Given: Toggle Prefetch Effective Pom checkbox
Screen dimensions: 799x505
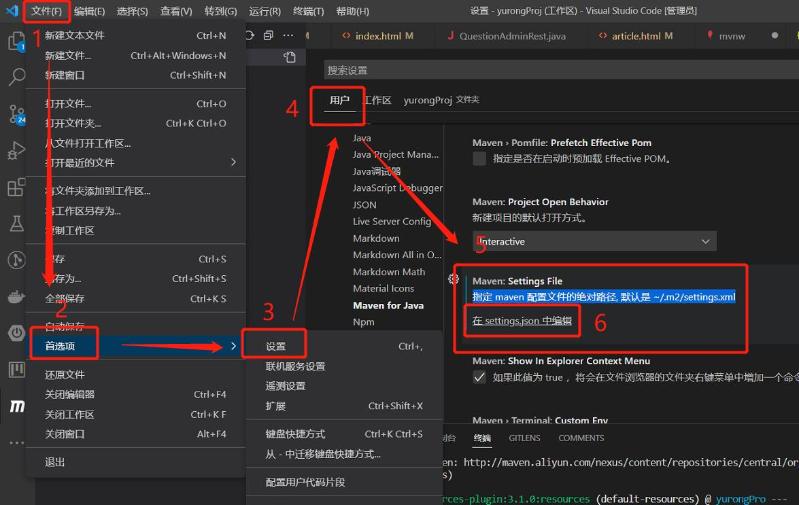Looking at the screenshot, I should (x=479, y=158).
